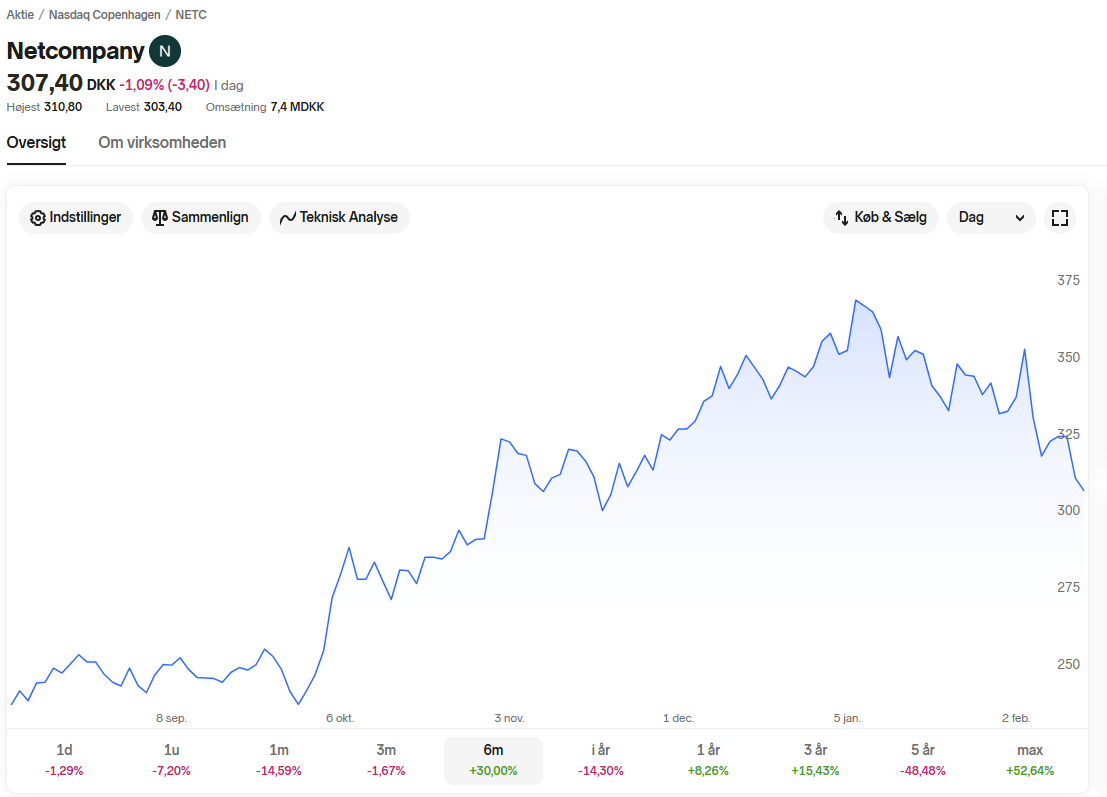Open the Indstillinger chart settings
Image resolution: width=1107 pixels, height=797 pixels.
click(x=76, y=217)
